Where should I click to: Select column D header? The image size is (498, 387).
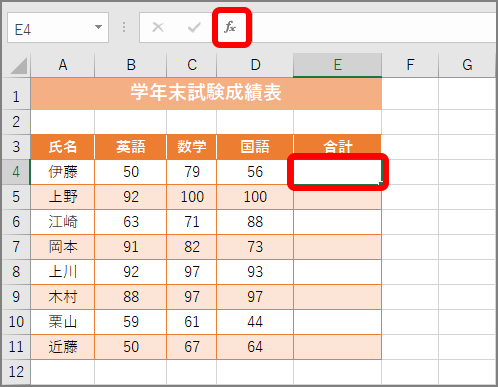(255, 65)
